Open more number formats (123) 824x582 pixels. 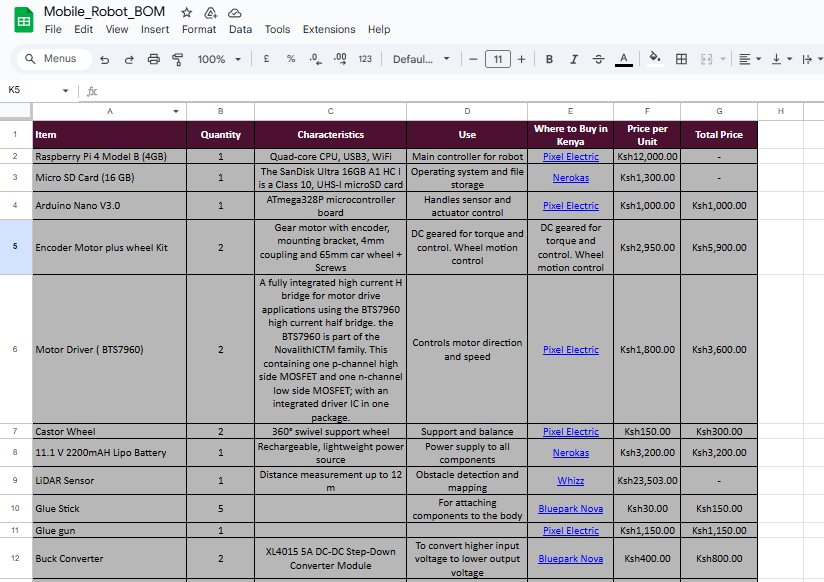(365, 59)
